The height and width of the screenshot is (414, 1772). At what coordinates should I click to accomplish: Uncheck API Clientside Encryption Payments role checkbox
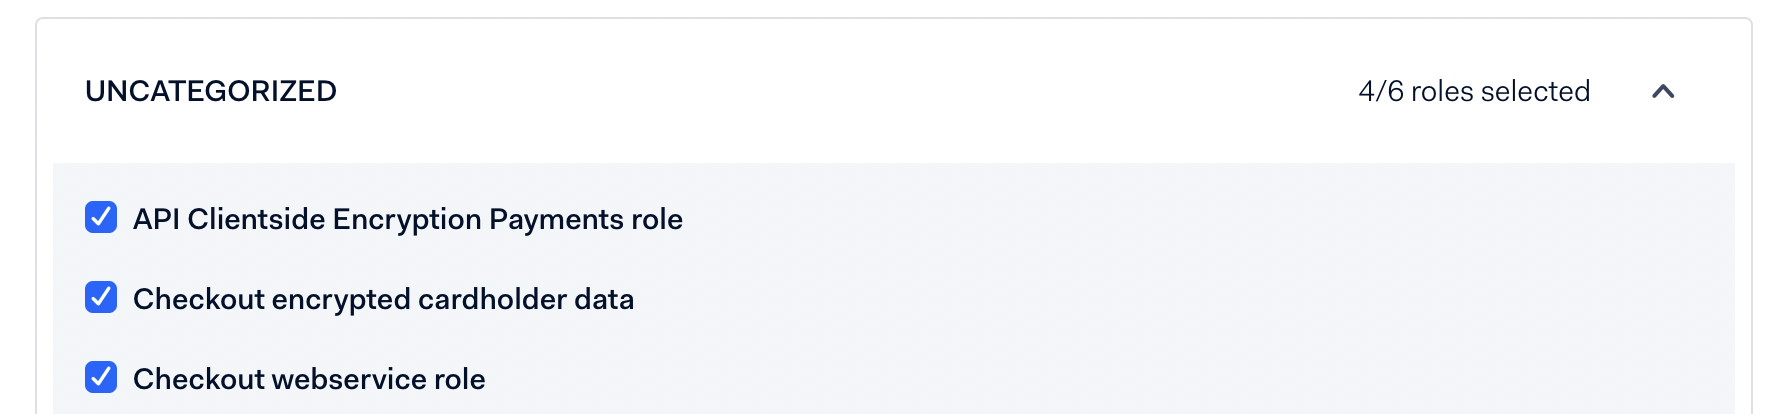101,217
